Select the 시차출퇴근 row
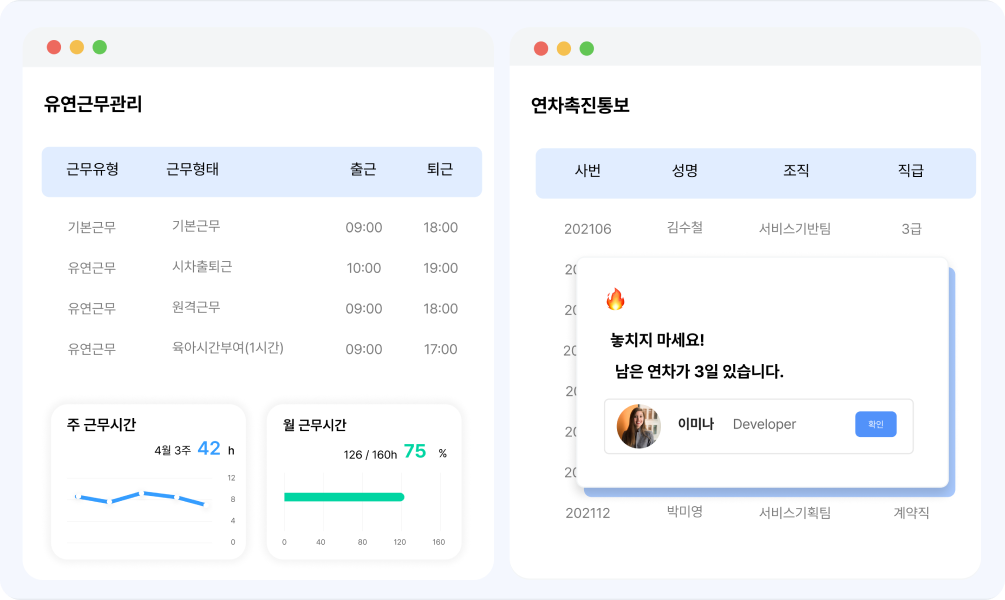This screenshot has height=600, width=1005. (202, 267)
